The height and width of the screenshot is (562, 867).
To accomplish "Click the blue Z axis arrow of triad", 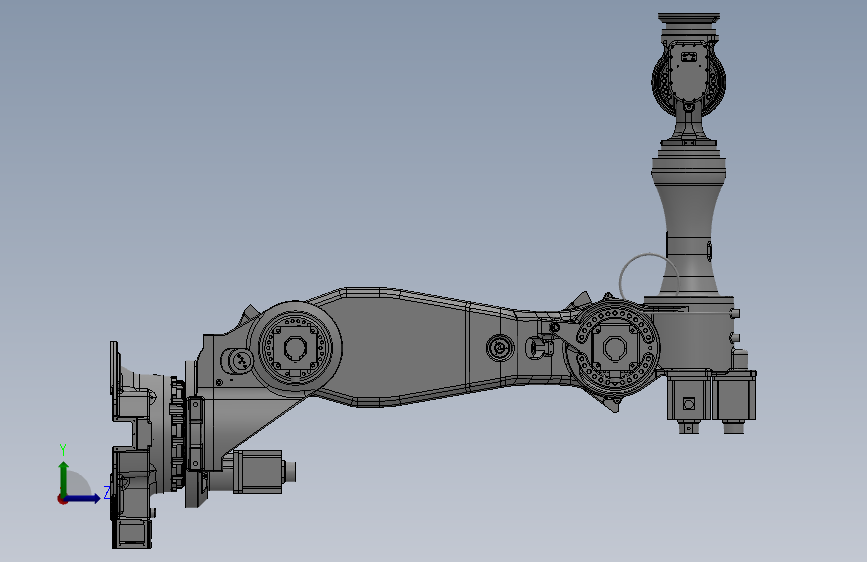I will coord(83,498).
